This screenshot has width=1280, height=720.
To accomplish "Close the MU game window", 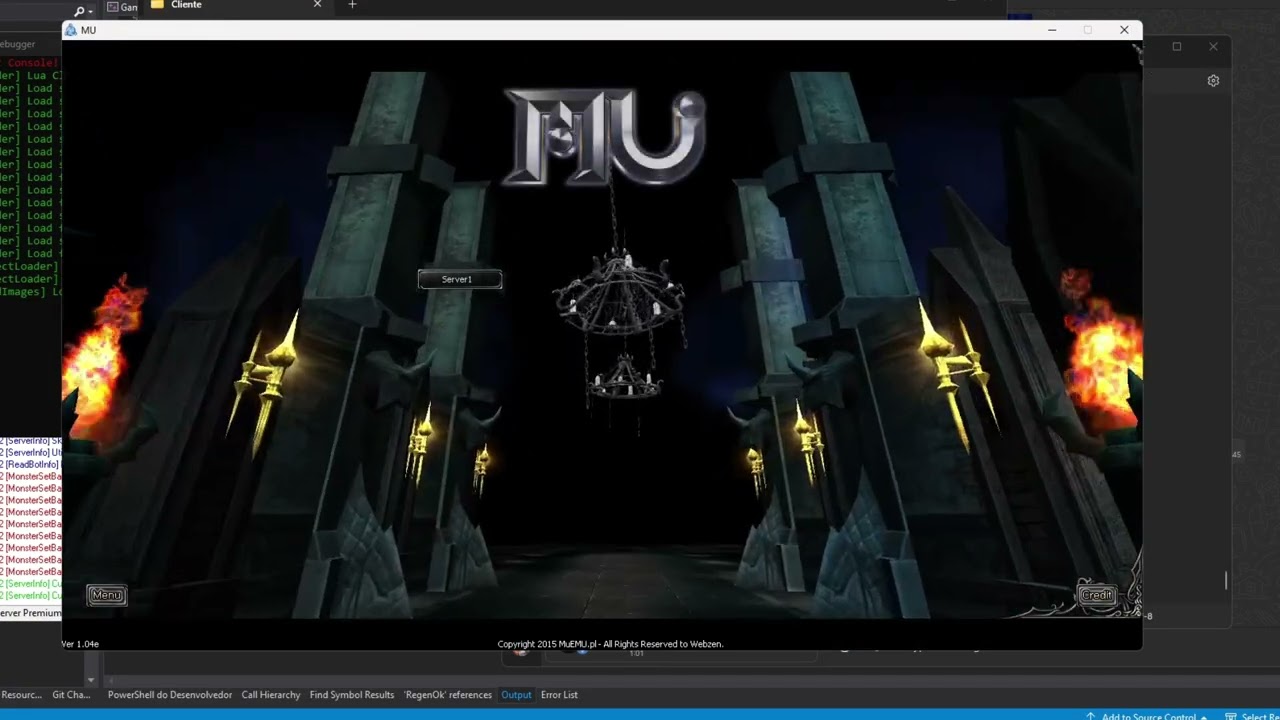I will [x=1124, y=30].
